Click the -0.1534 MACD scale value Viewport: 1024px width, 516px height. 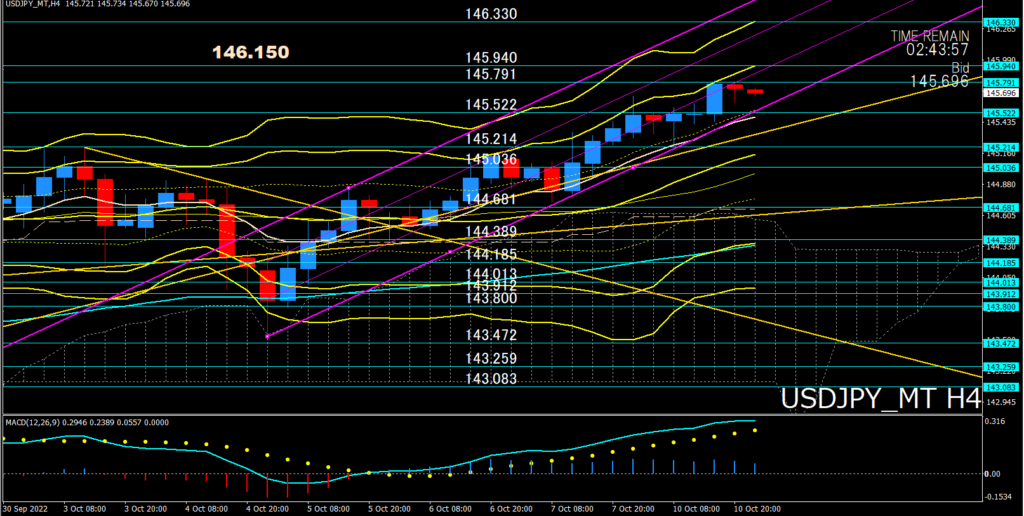[1000, 496]
